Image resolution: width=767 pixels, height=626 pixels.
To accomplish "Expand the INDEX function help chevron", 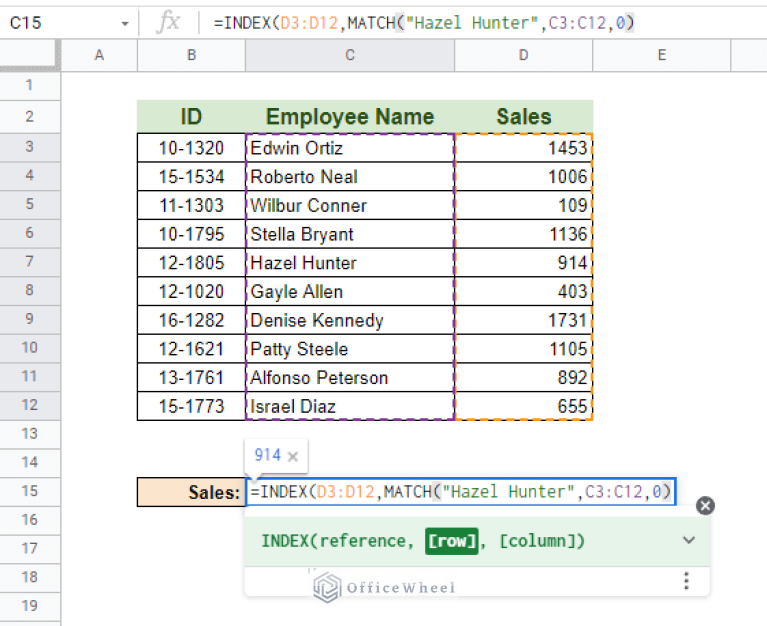I will click(x=689, y=540).
